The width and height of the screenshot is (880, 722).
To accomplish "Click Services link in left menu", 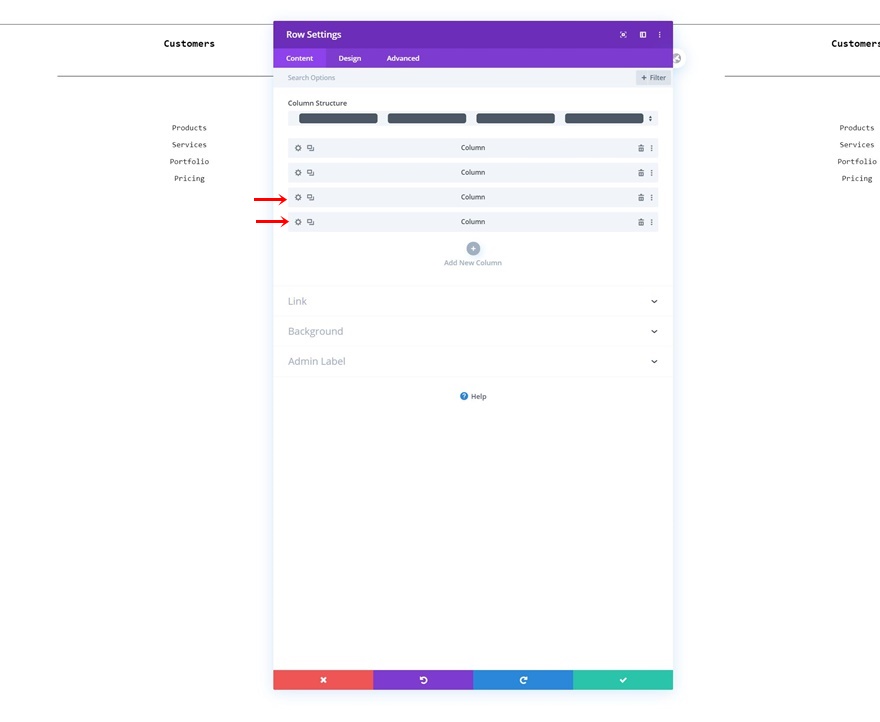I will pyautogui.click(x=189, y=145).
